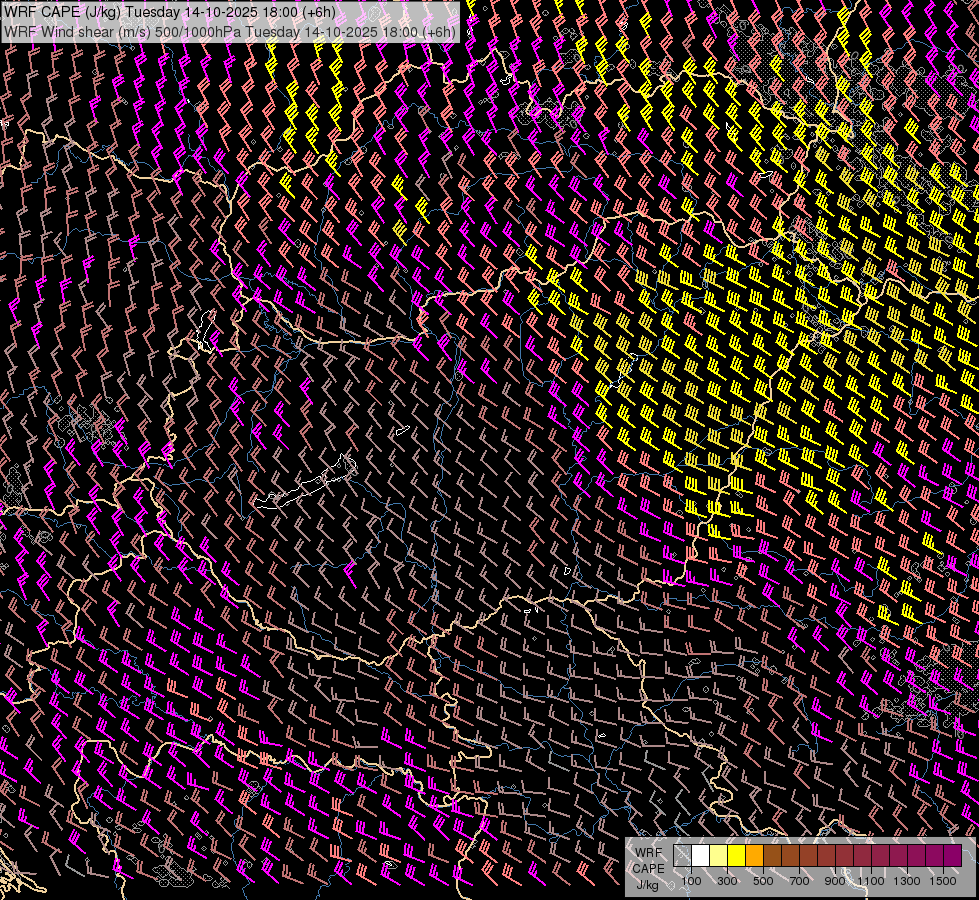Click the rightmost purple CAPE legend swatch
The width and height of the screenshot is (979, 900).
[952, 855]
